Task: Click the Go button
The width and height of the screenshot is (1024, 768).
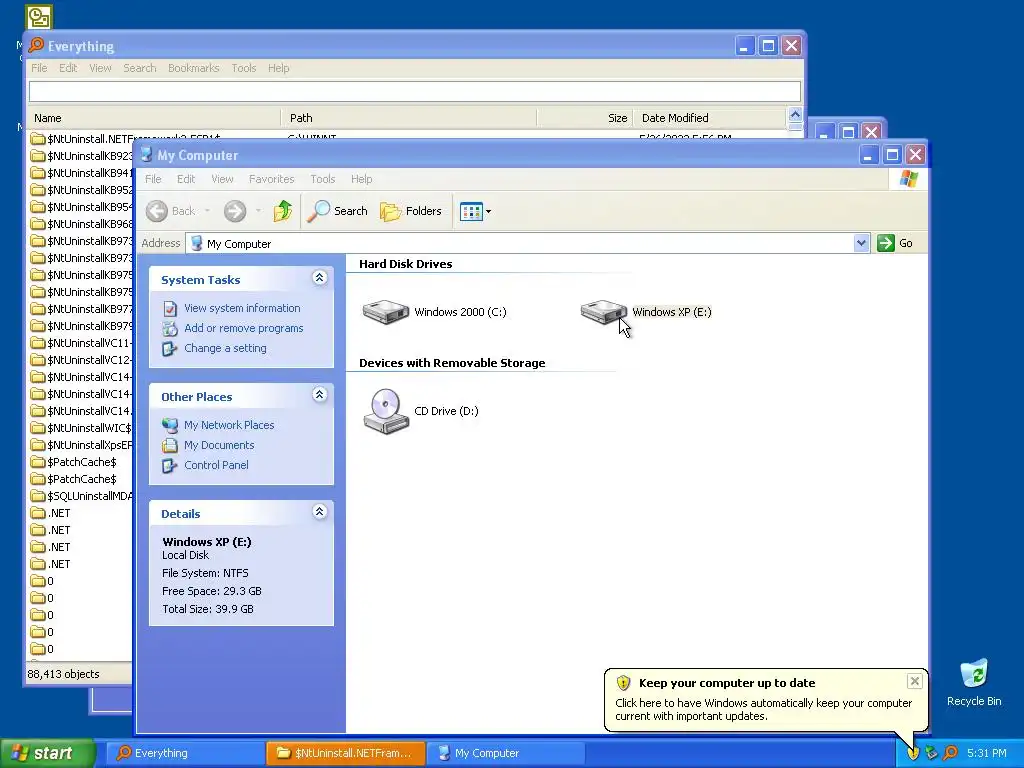Action: pos(896,244)
